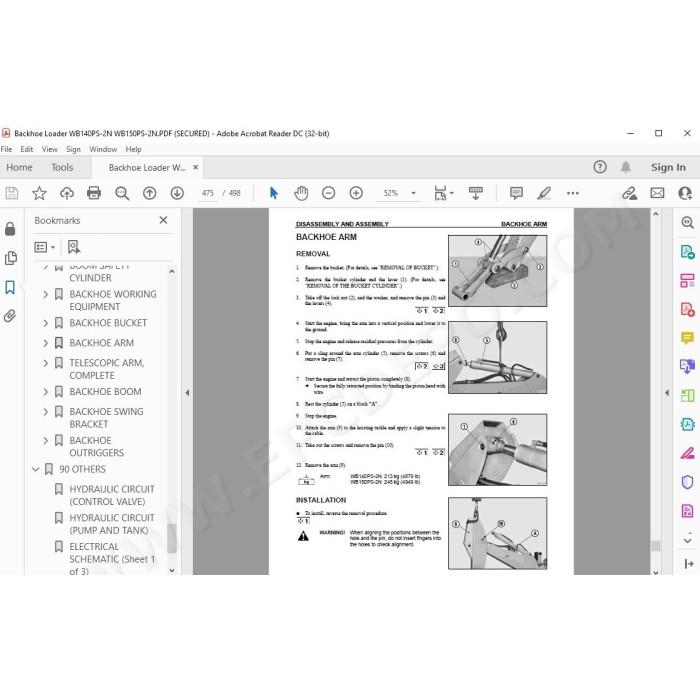Activate the Hand pan tool
Screen dimensions: 700x700
[x=301, y=193]
